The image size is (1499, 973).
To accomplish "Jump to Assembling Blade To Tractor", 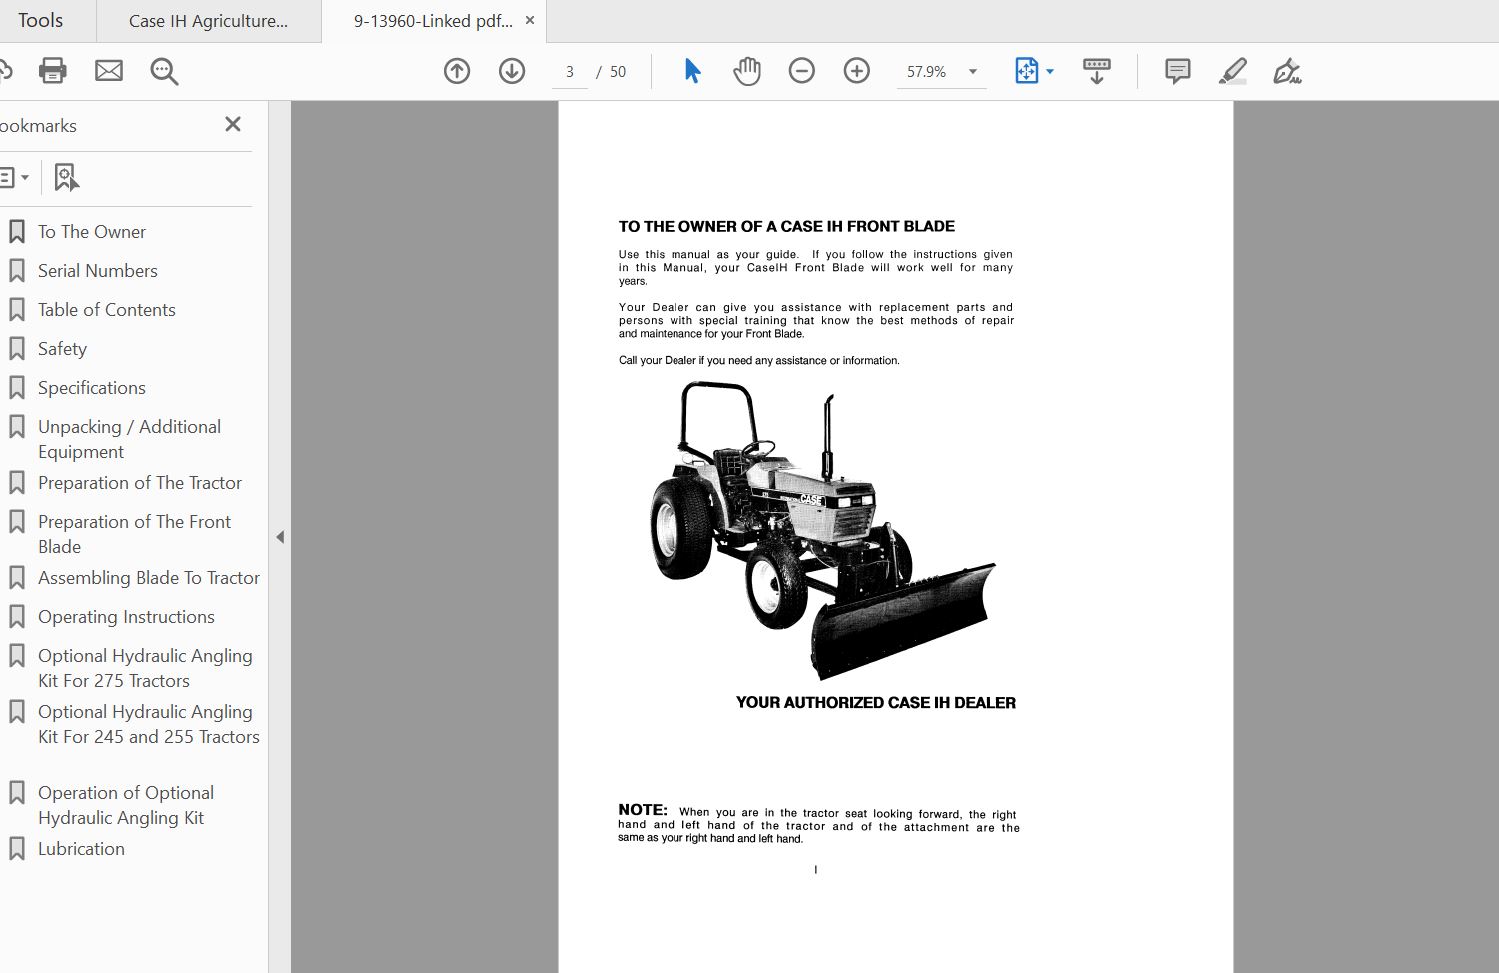I will click(149, 578).
